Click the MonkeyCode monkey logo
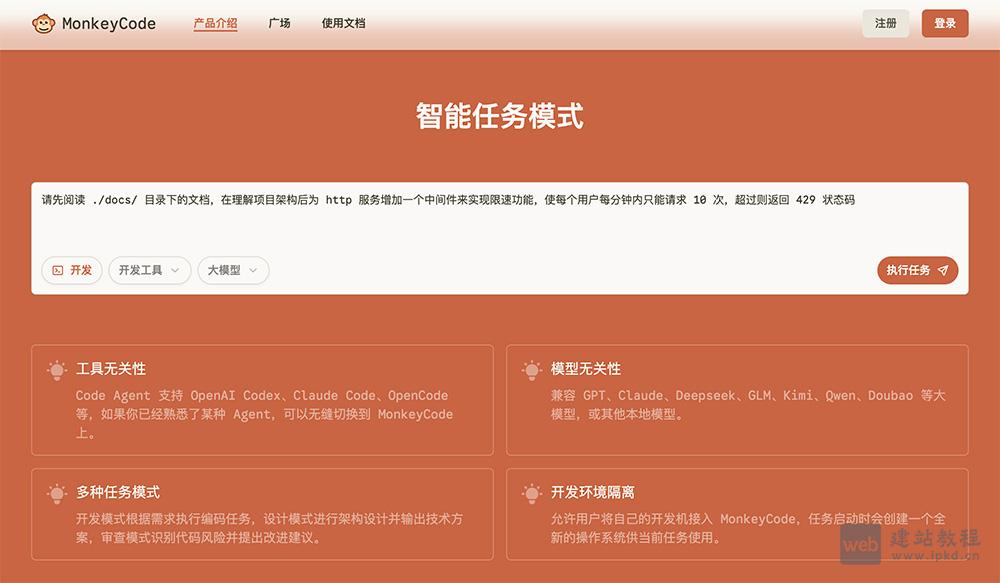Viewport: 1000px width, 583px height. tap(42, 22)
